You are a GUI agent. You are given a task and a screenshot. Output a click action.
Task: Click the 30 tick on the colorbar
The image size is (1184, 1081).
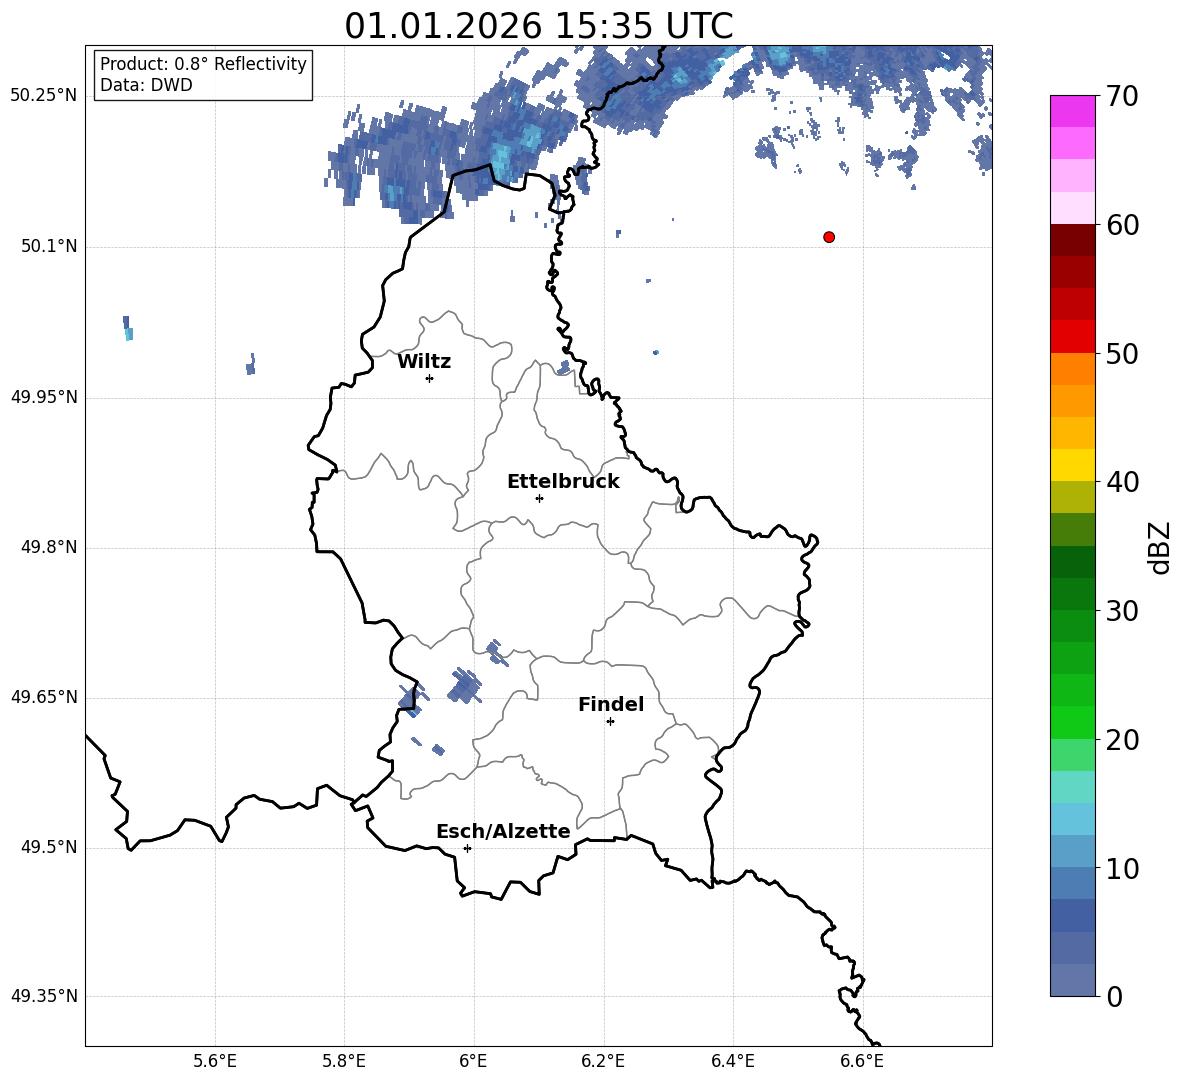click(x=1122, y=611)
